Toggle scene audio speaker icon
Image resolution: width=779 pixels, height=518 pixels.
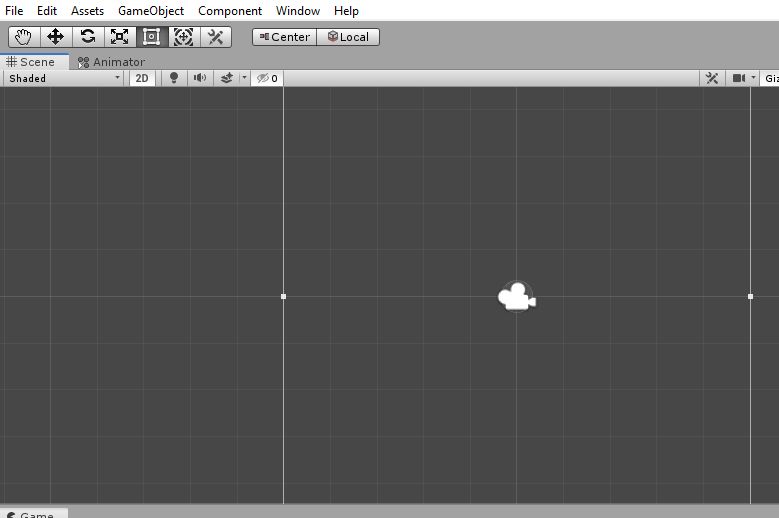(x=200, y=78)
